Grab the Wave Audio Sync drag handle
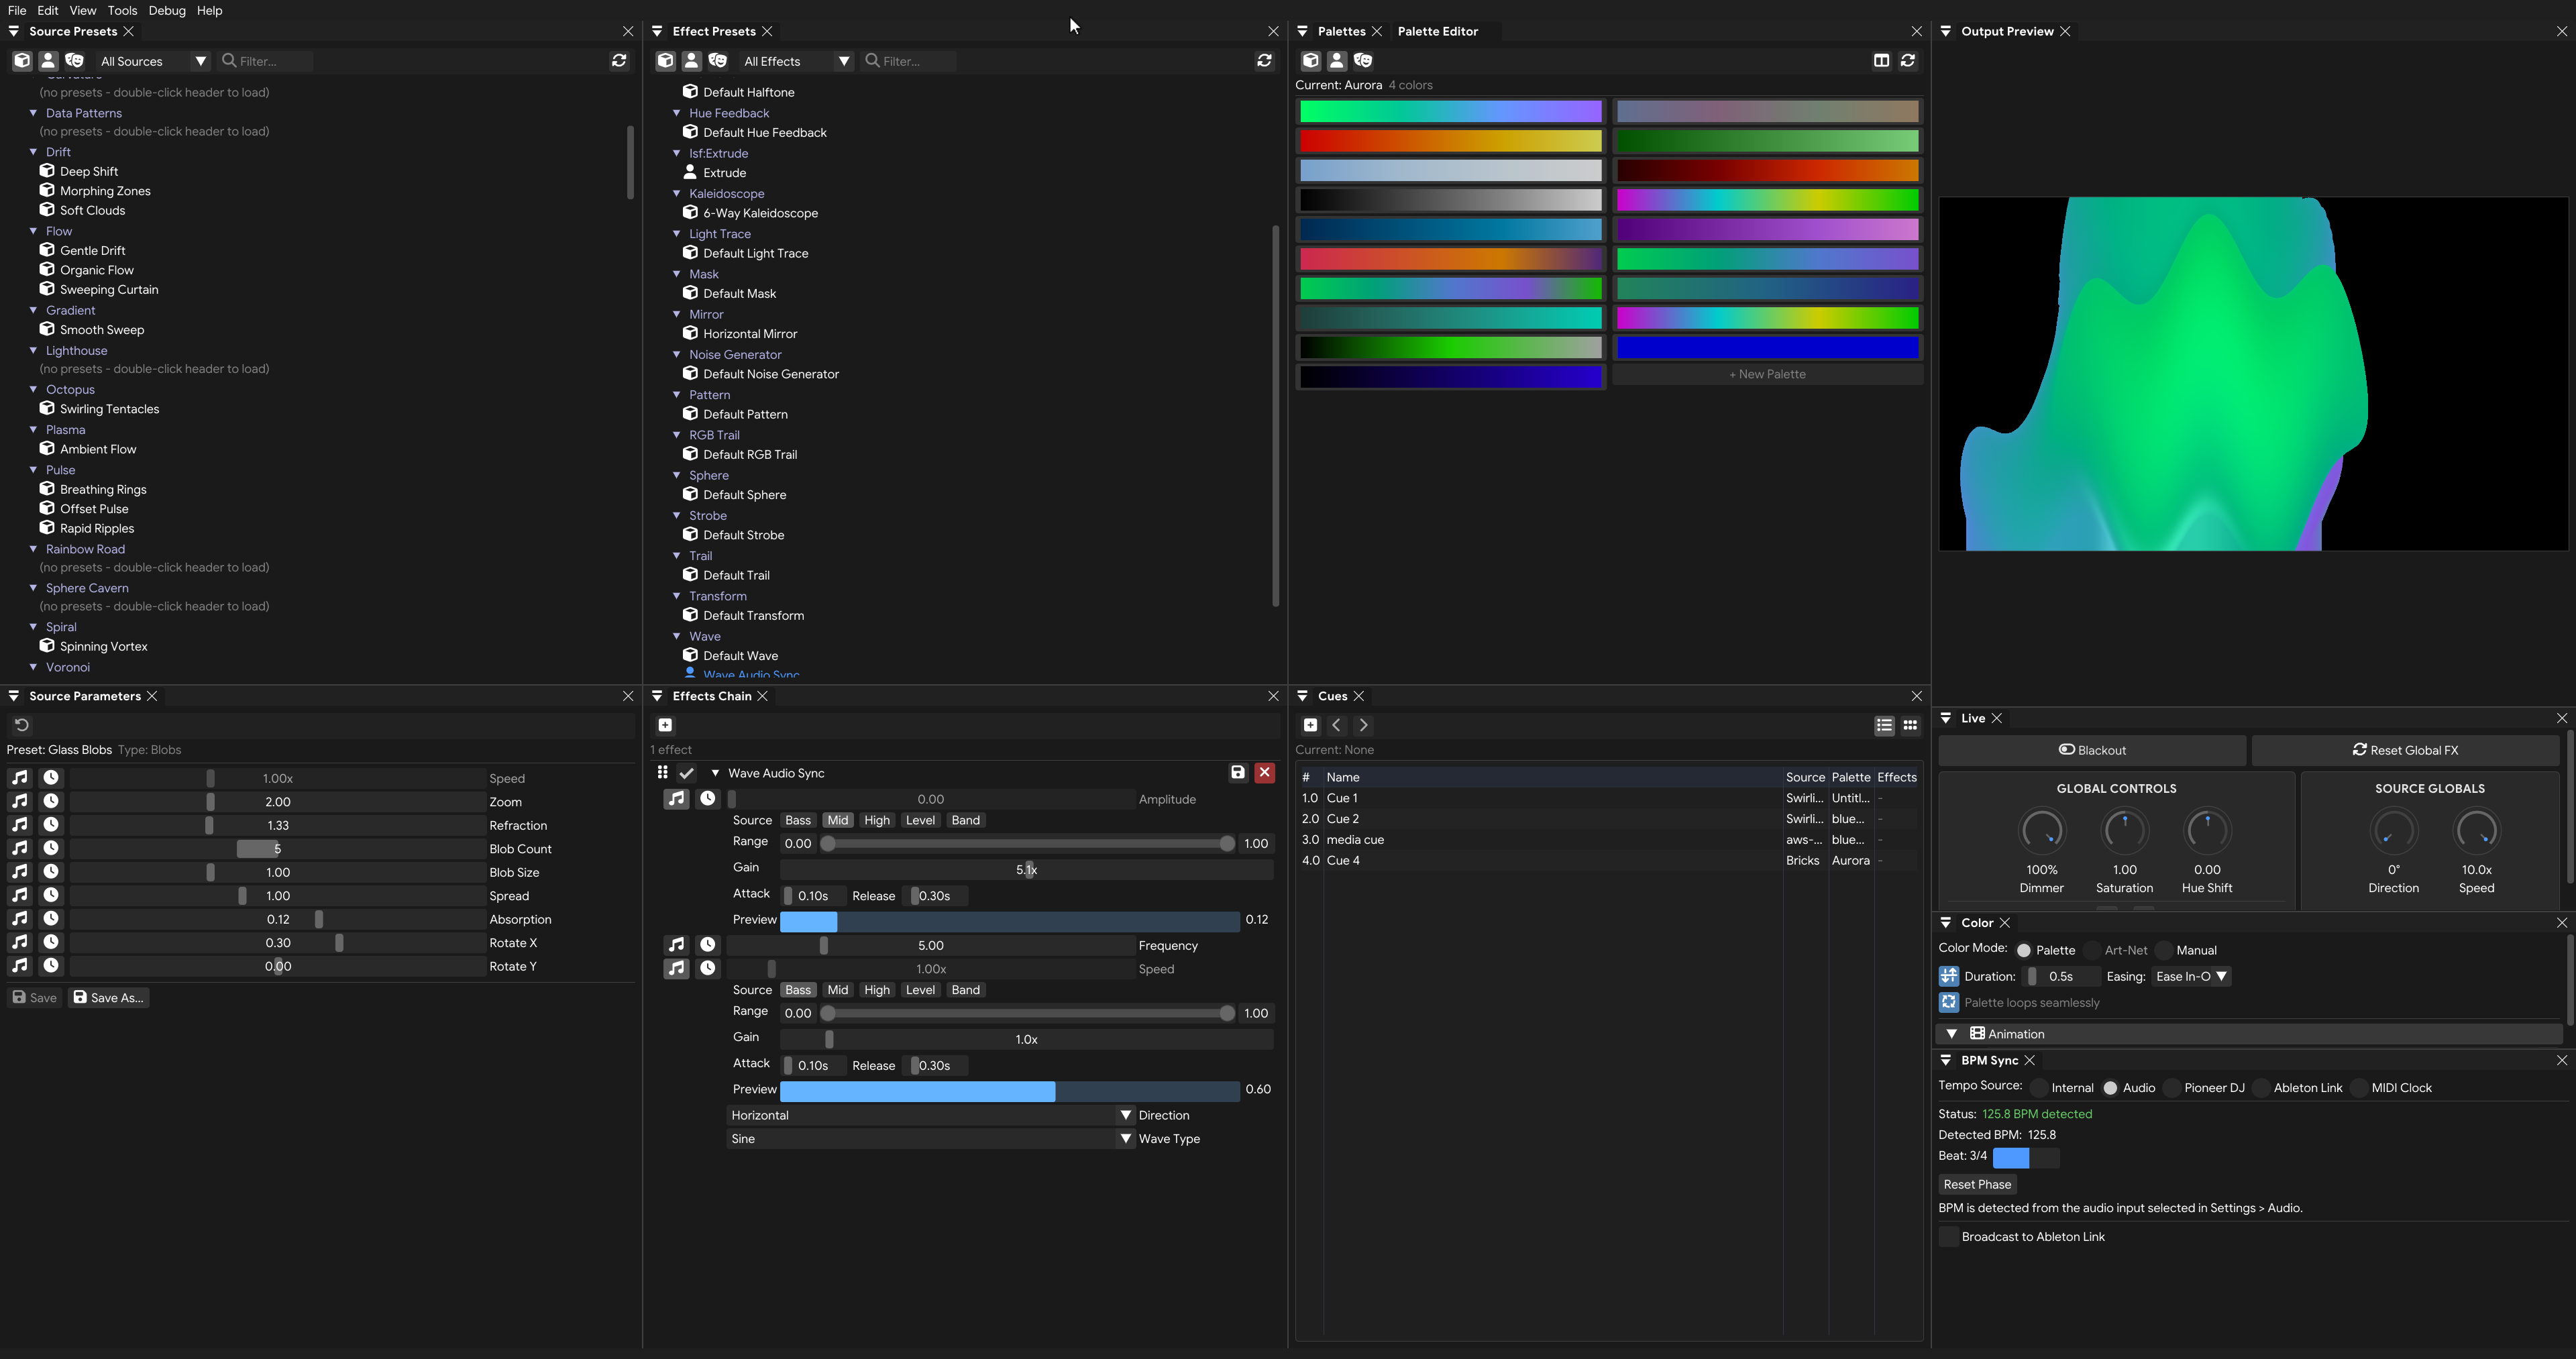Screen dimensions: 2576x1359 (662, 772)
